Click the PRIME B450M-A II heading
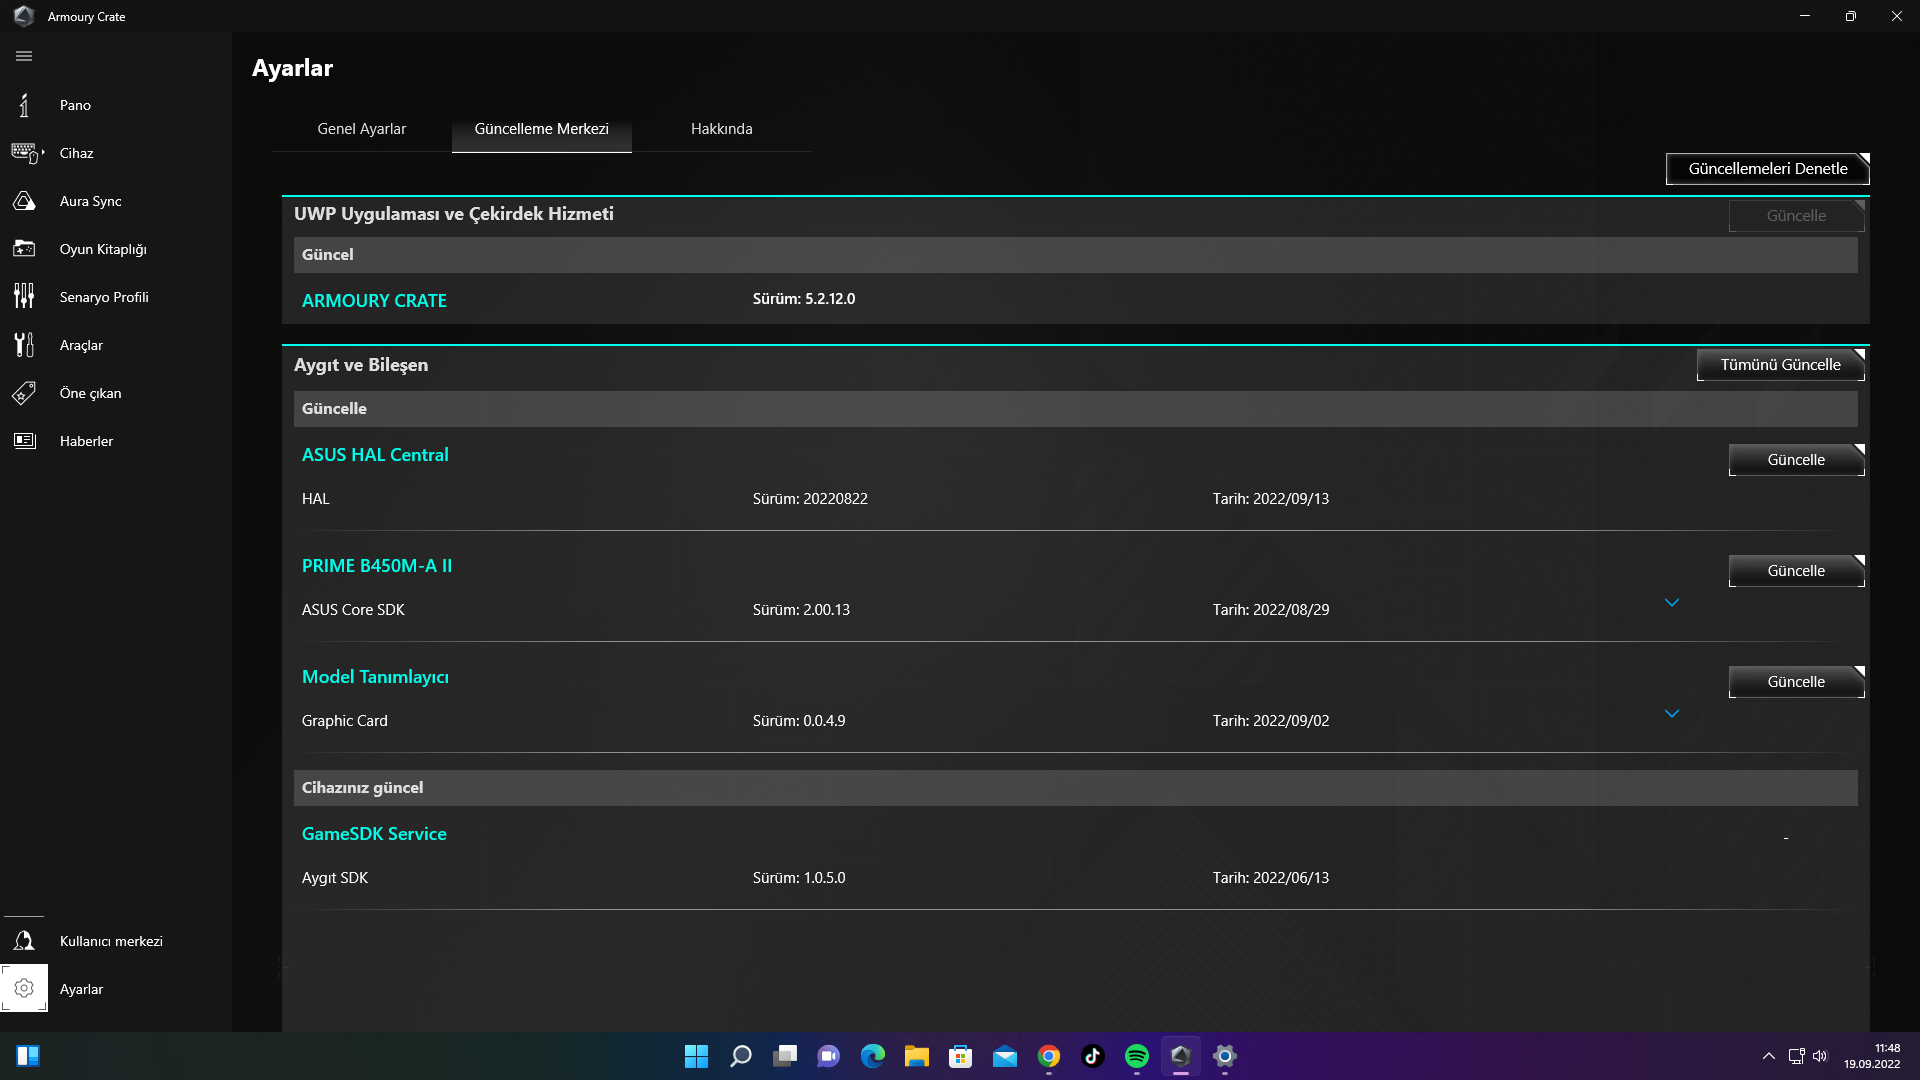Viewport: 1920px width, 1080px height. [x=377, y=566]
